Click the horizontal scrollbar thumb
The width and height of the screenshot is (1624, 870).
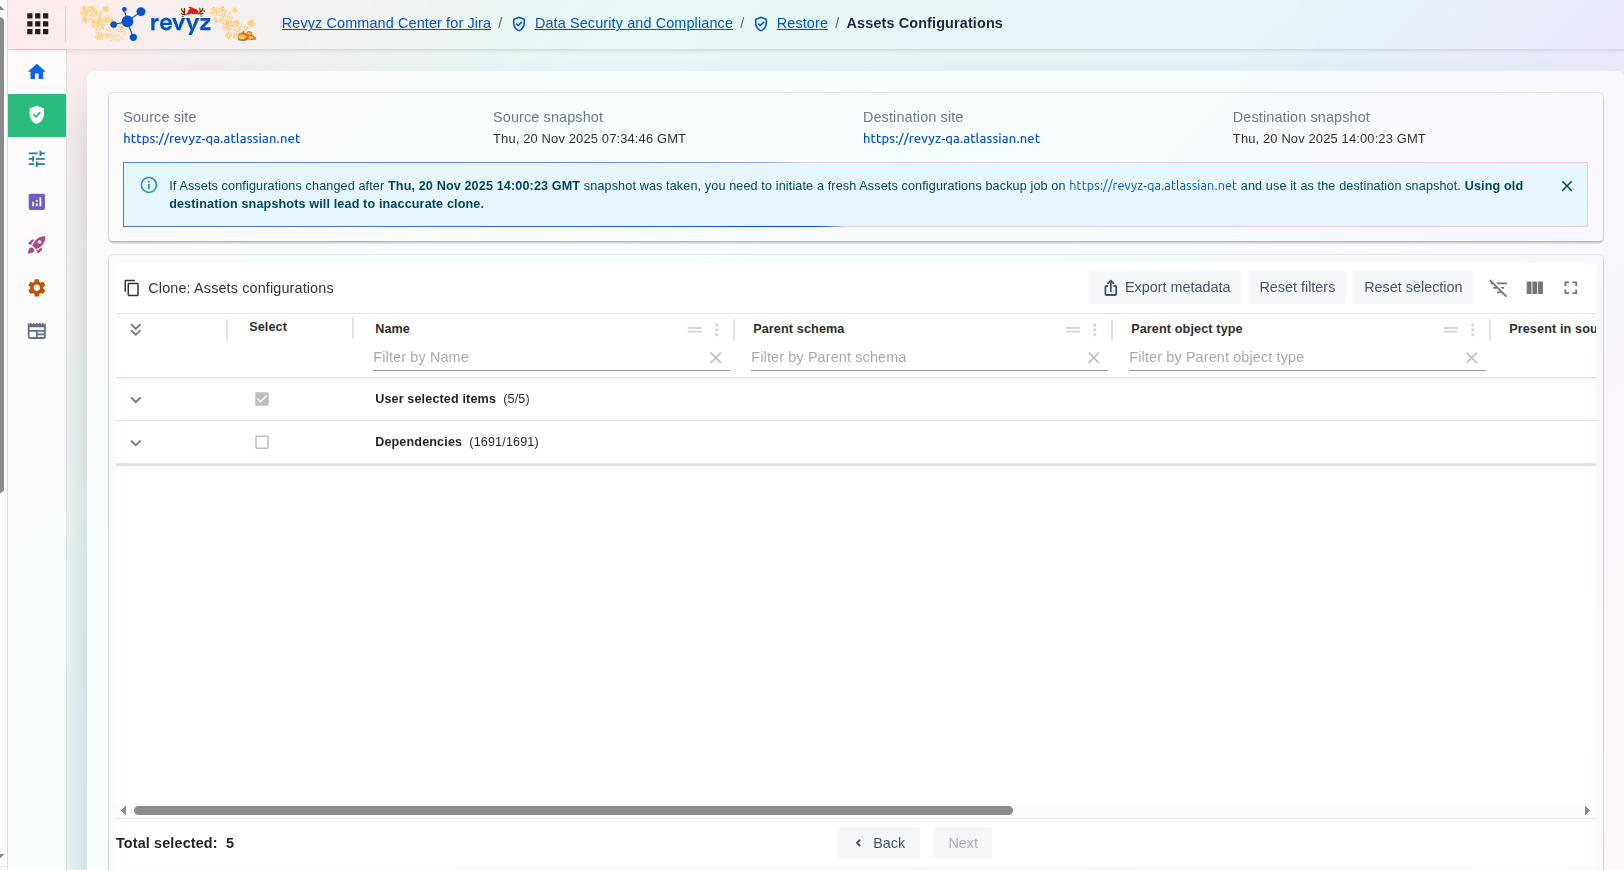[573, 810]
